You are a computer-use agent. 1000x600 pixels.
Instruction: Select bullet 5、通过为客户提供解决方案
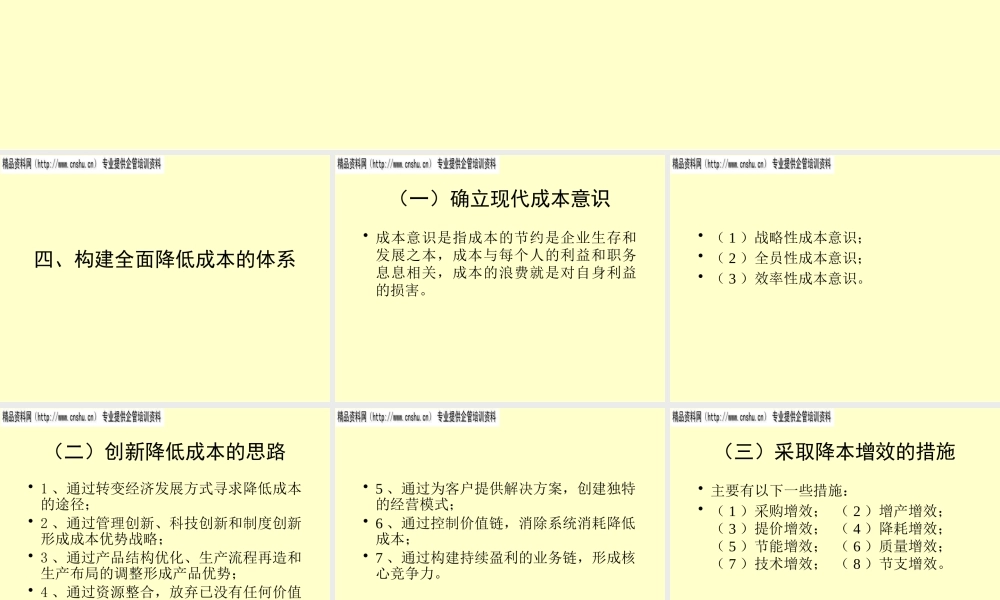tap(505, 496)
